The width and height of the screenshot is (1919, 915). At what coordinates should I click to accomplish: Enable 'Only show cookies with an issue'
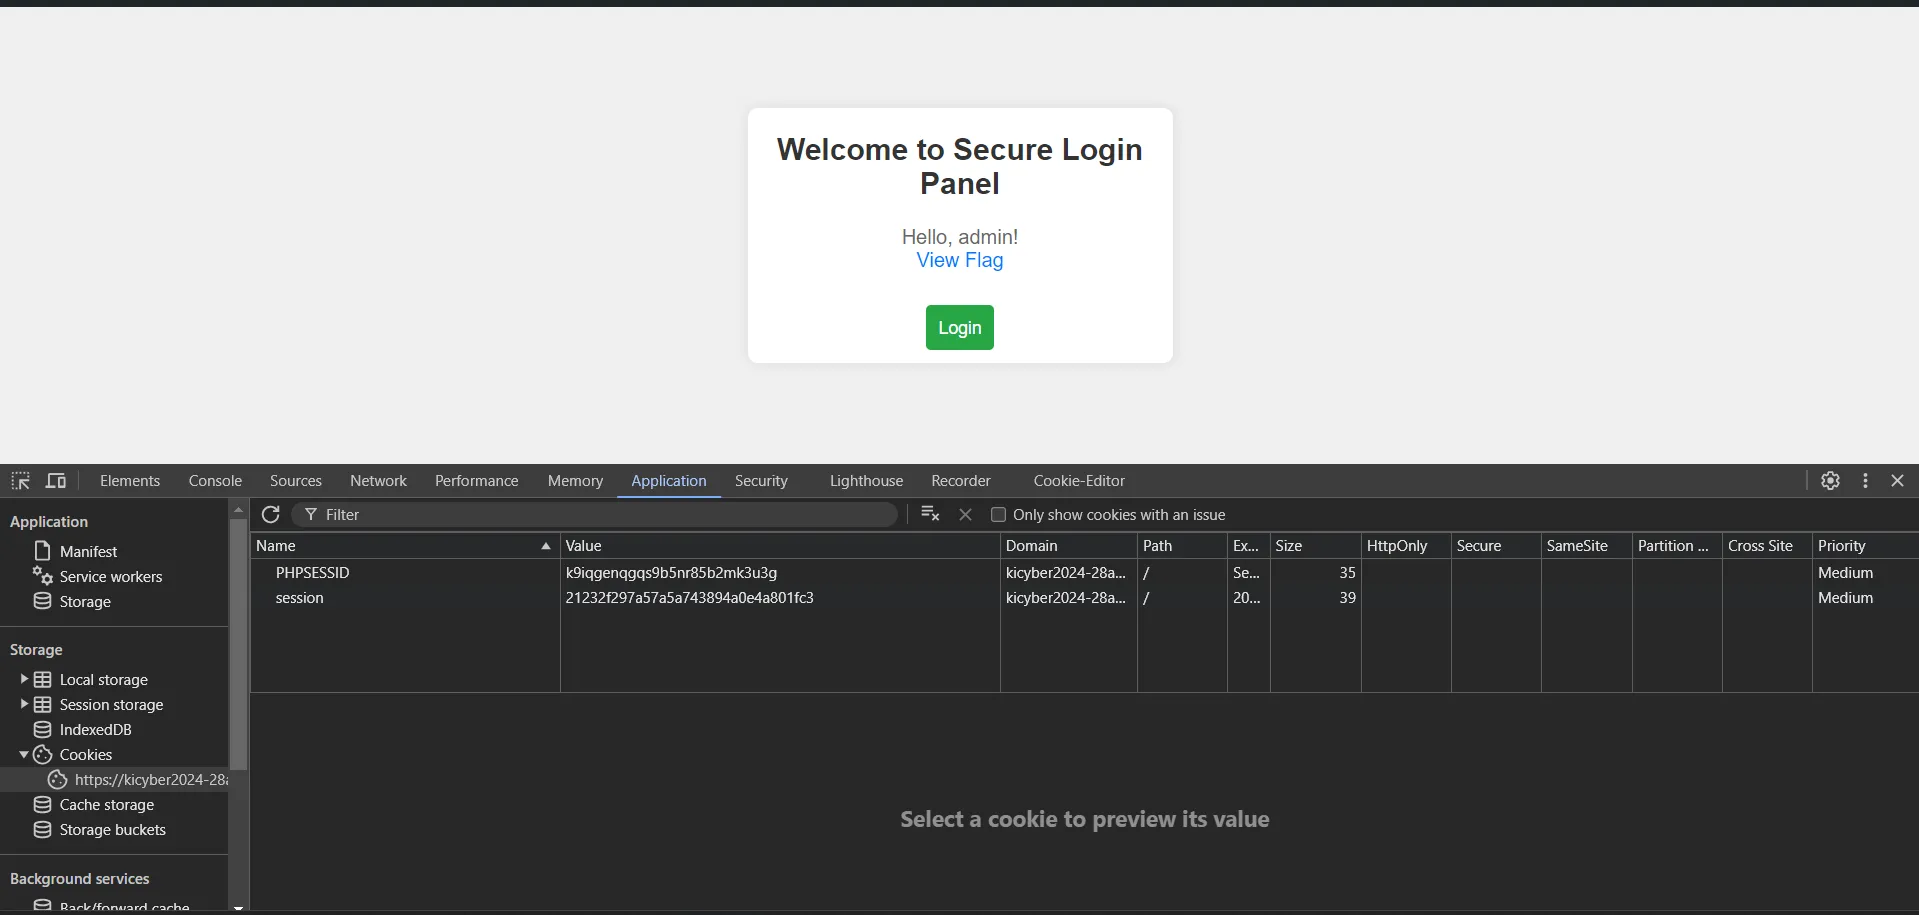(x=998, y=515)
